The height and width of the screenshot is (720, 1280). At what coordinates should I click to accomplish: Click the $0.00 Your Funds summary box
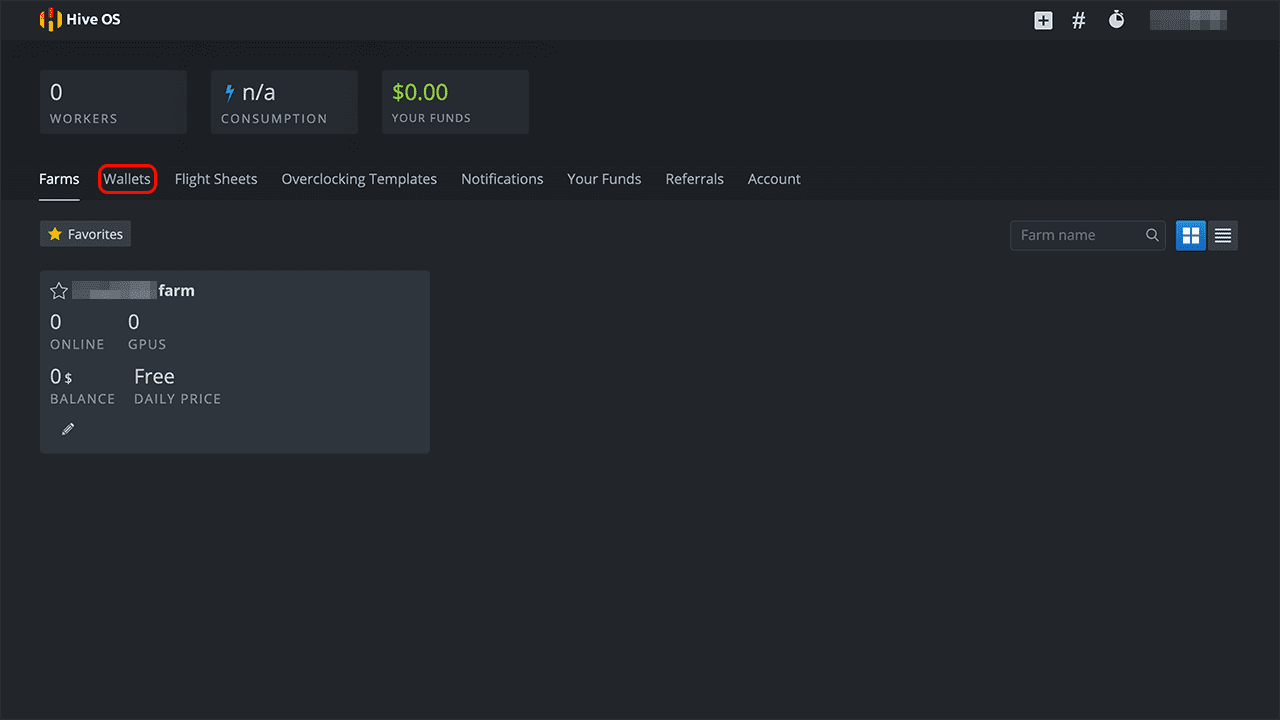[x=455, y=102]
